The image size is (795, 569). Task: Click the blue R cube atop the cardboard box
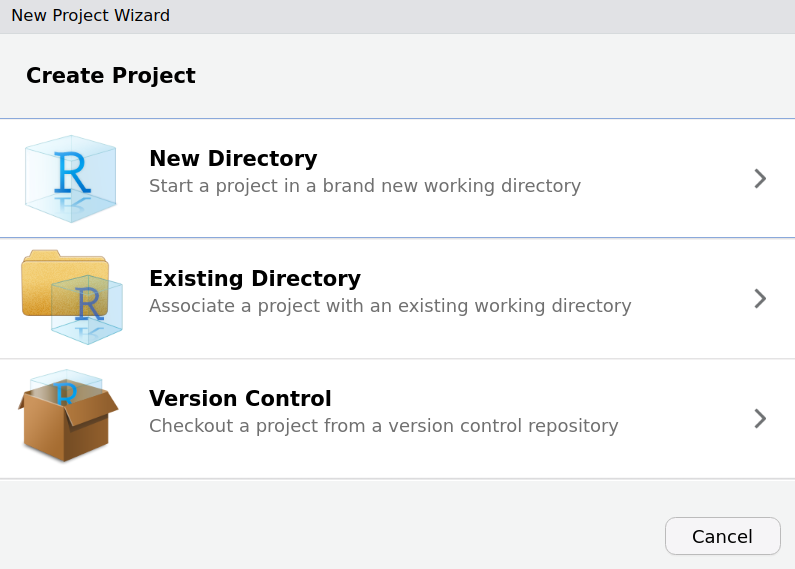66,386
